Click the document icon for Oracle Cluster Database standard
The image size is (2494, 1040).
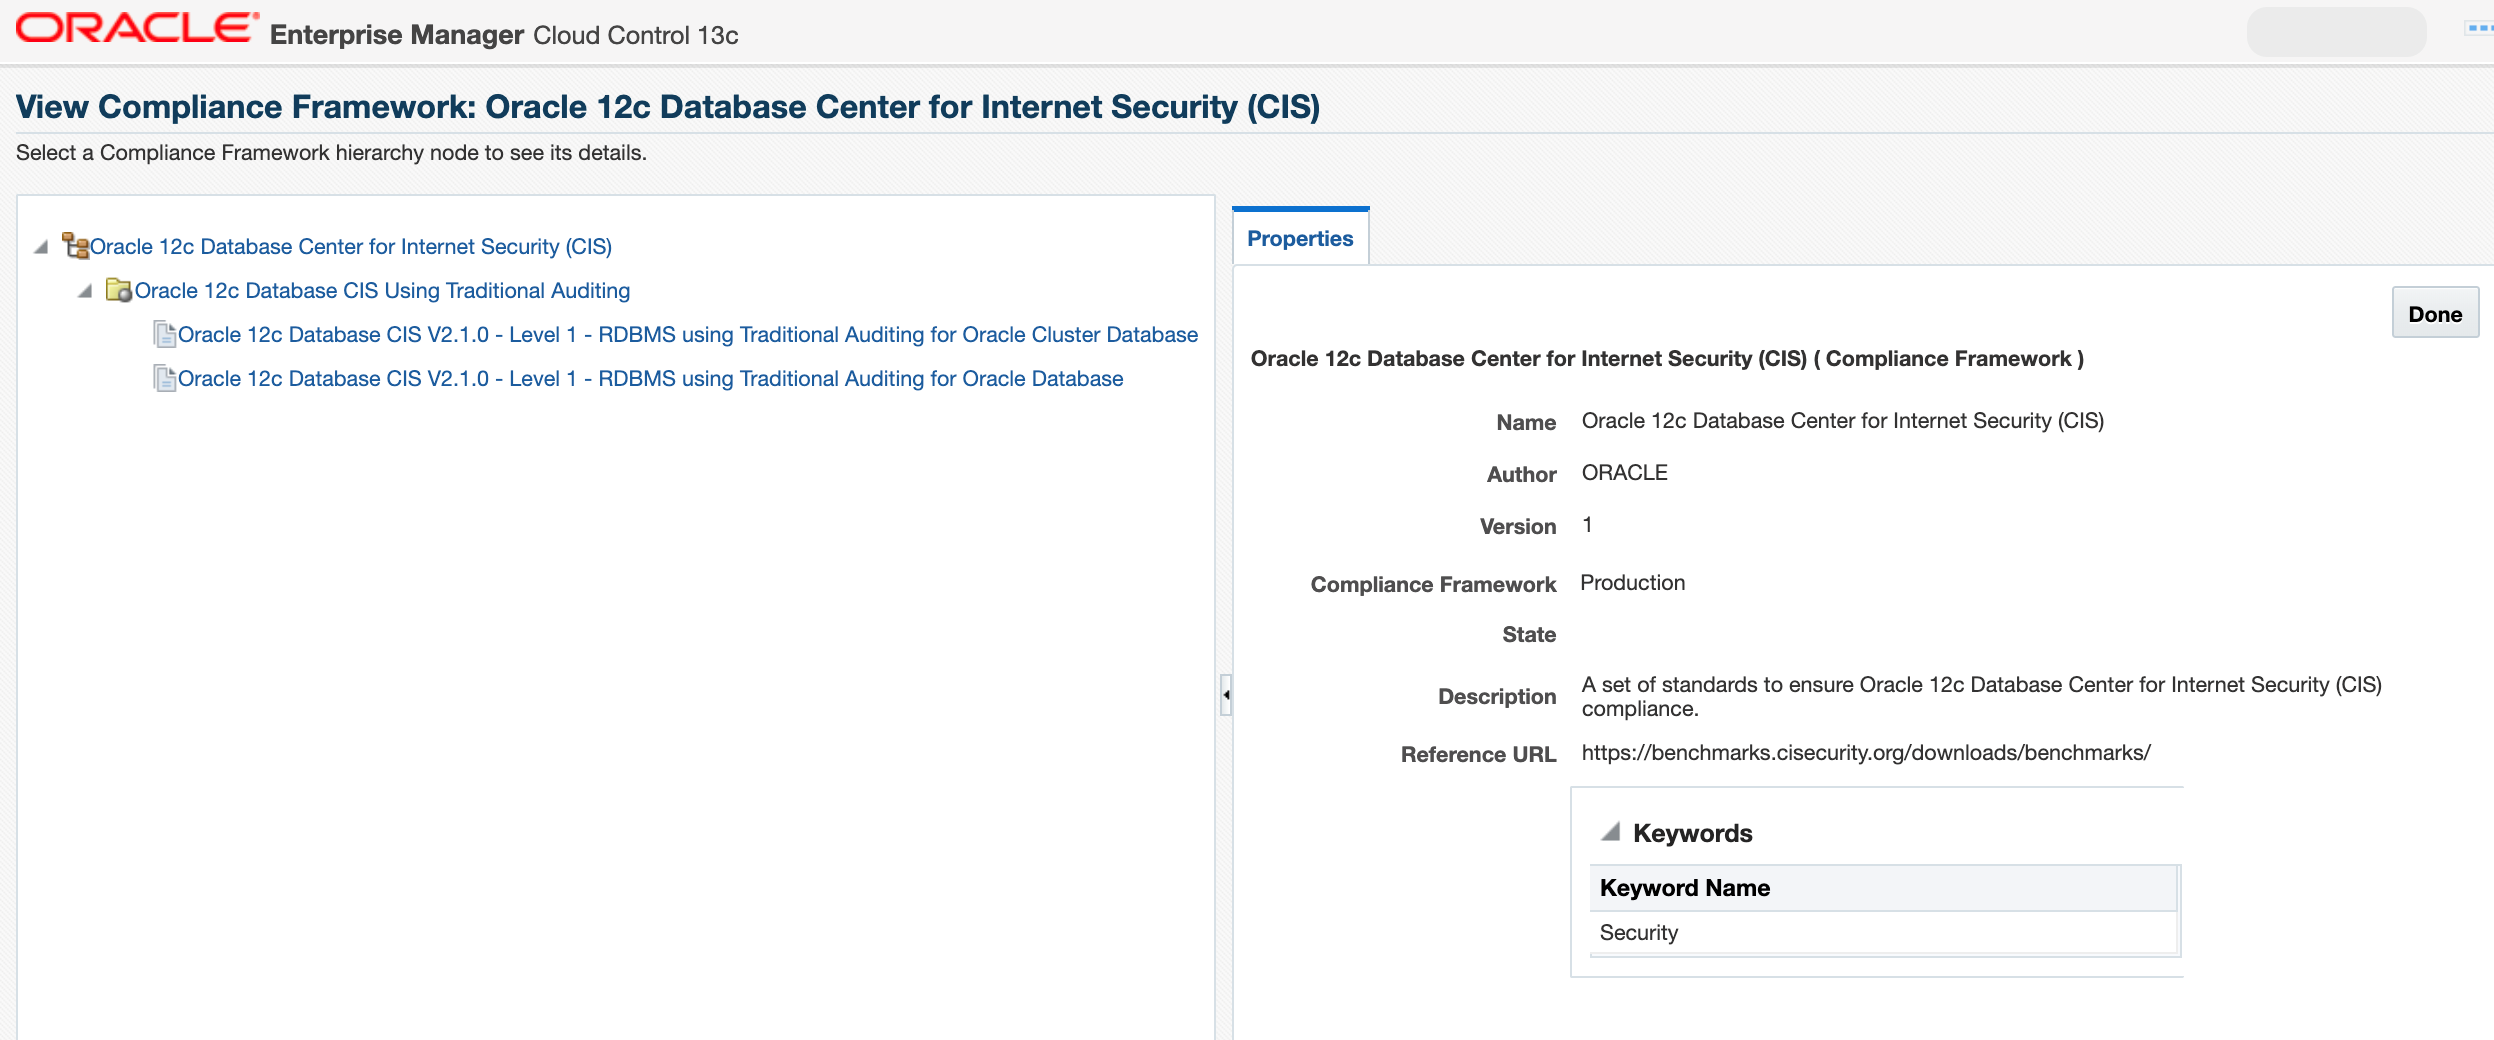pyautogui.click(x=164, y=335)
